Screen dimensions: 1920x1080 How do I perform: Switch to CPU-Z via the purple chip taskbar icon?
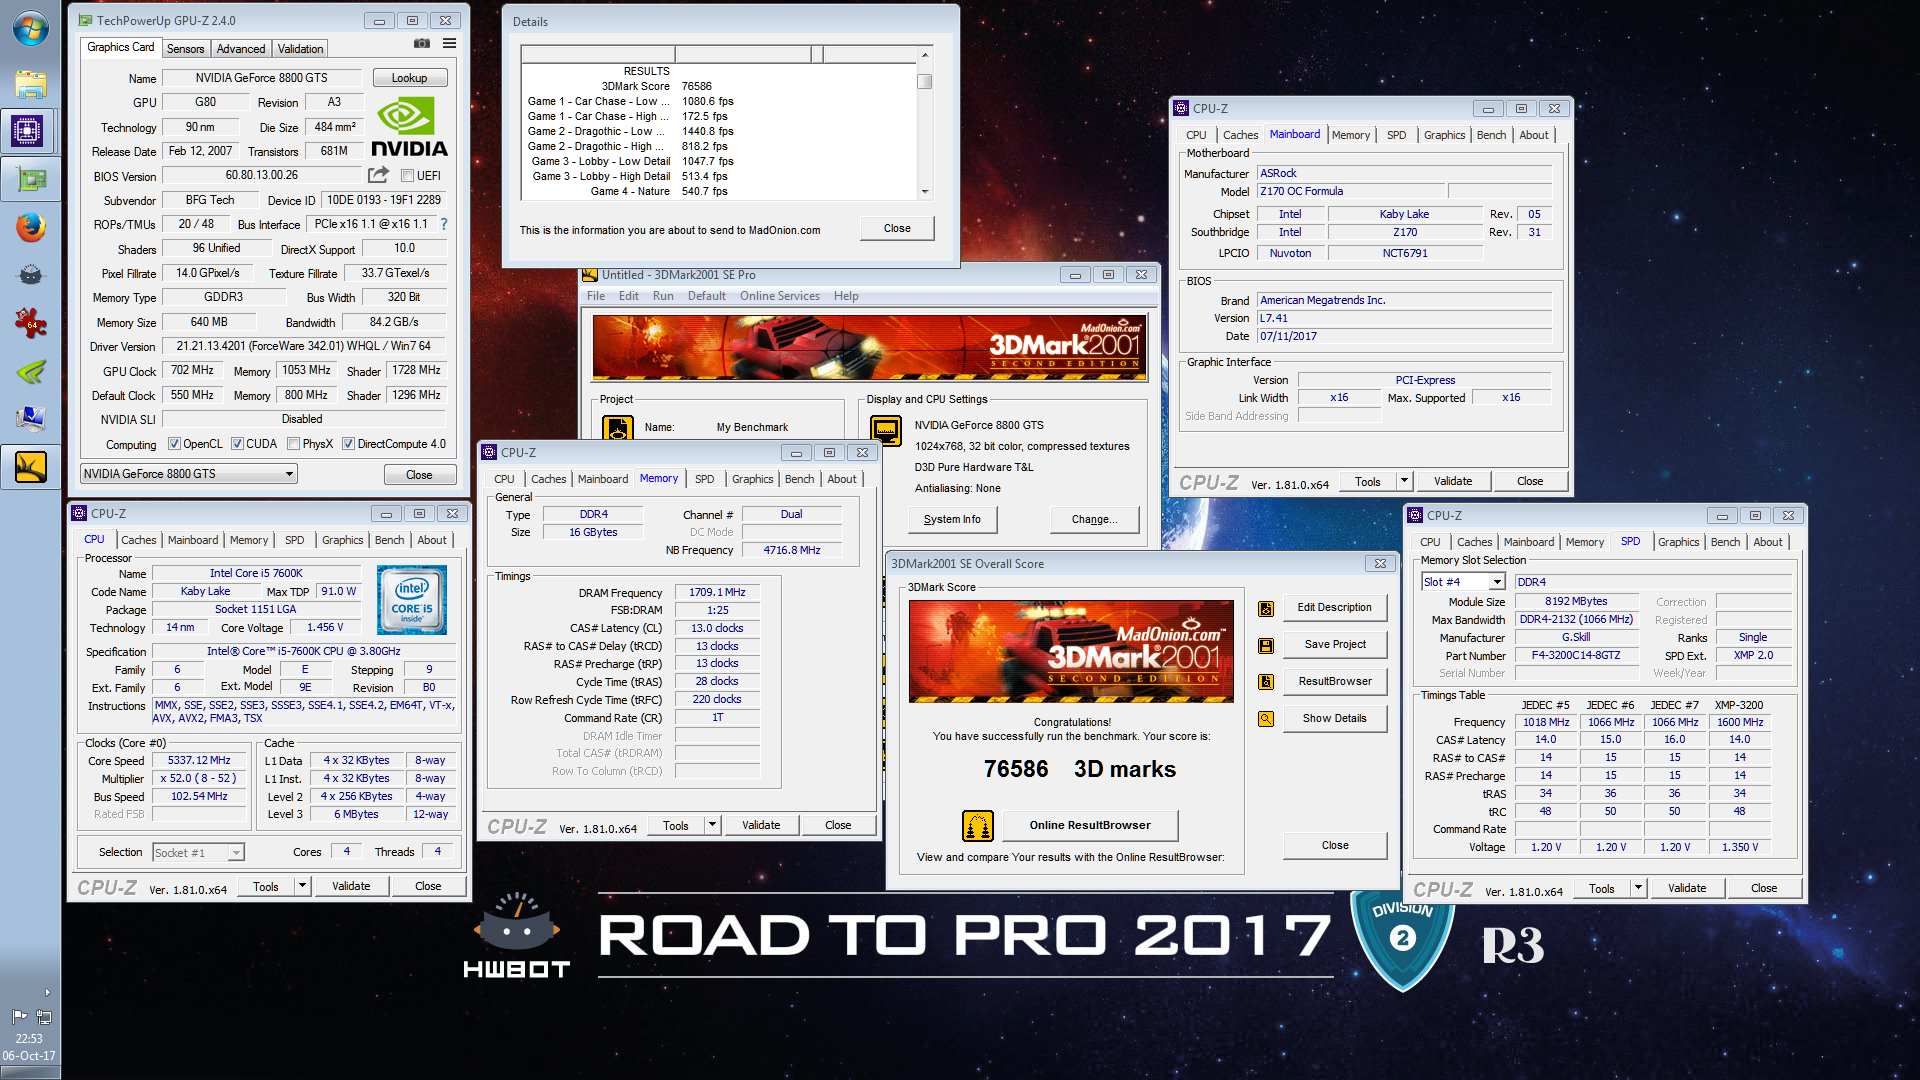point(28,130)
